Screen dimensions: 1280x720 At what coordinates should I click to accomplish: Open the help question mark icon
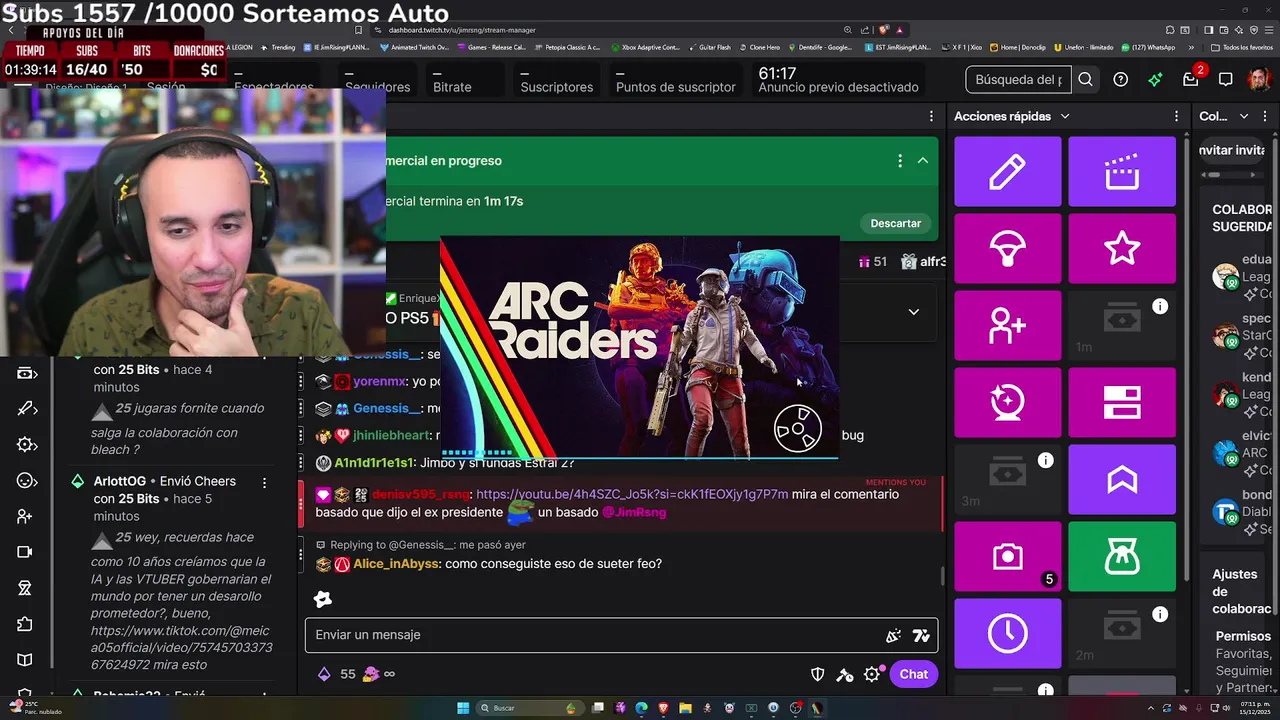click(1121, 79)
